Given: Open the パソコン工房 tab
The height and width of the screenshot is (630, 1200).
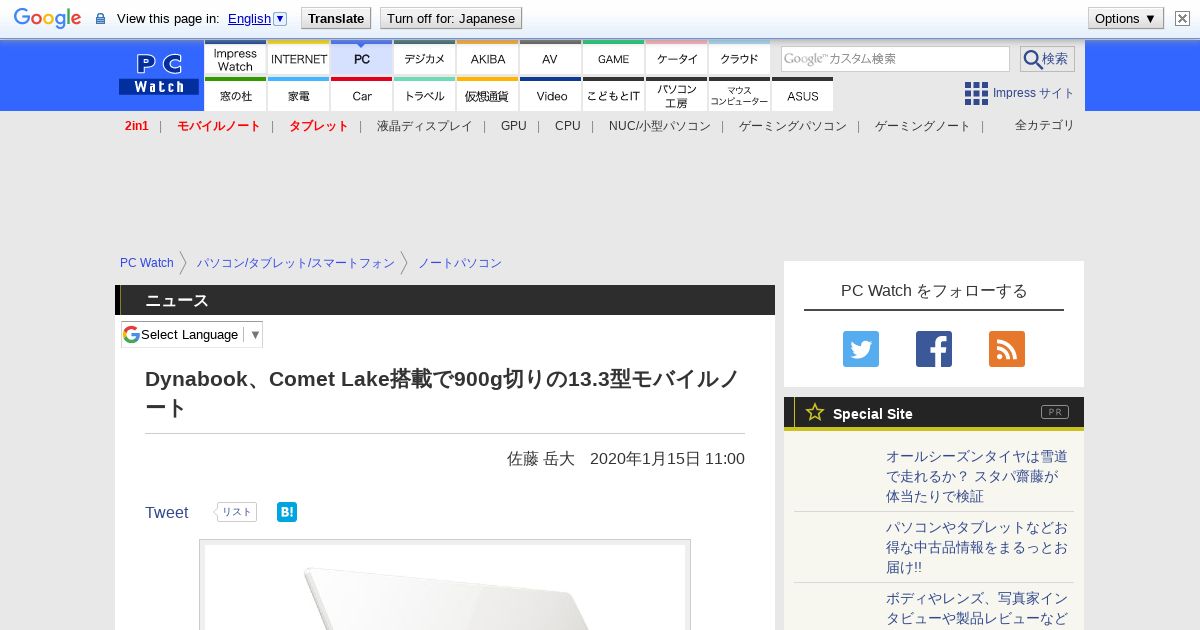Looking at the screenshot, I should [677, 95].
